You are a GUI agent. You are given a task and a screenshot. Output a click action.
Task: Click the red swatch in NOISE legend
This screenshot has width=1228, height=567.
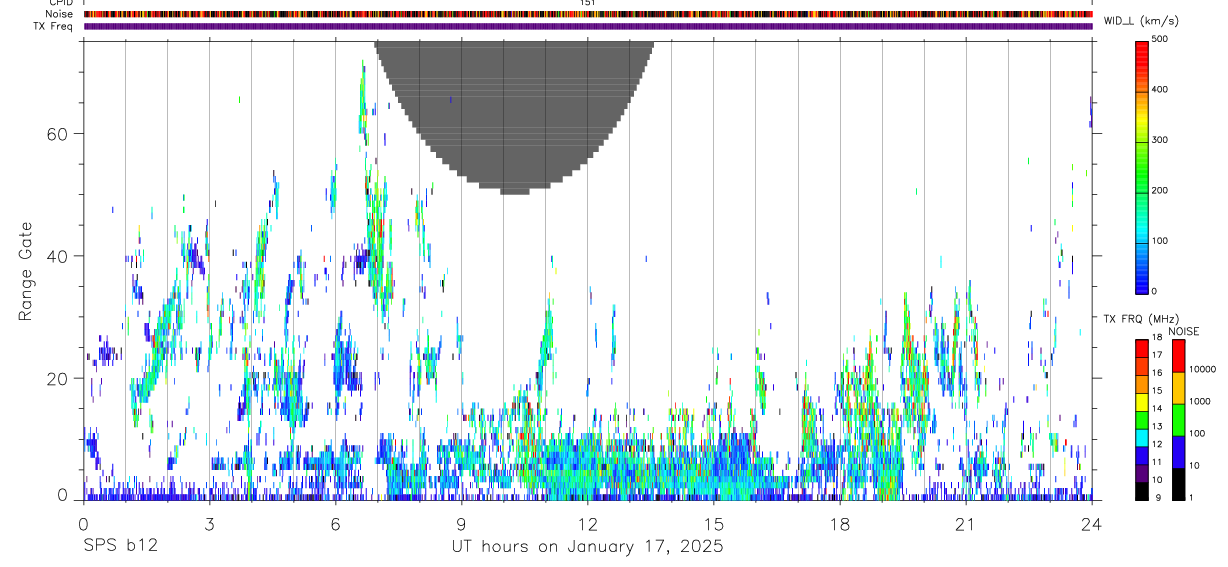[x=1178, y=356]
